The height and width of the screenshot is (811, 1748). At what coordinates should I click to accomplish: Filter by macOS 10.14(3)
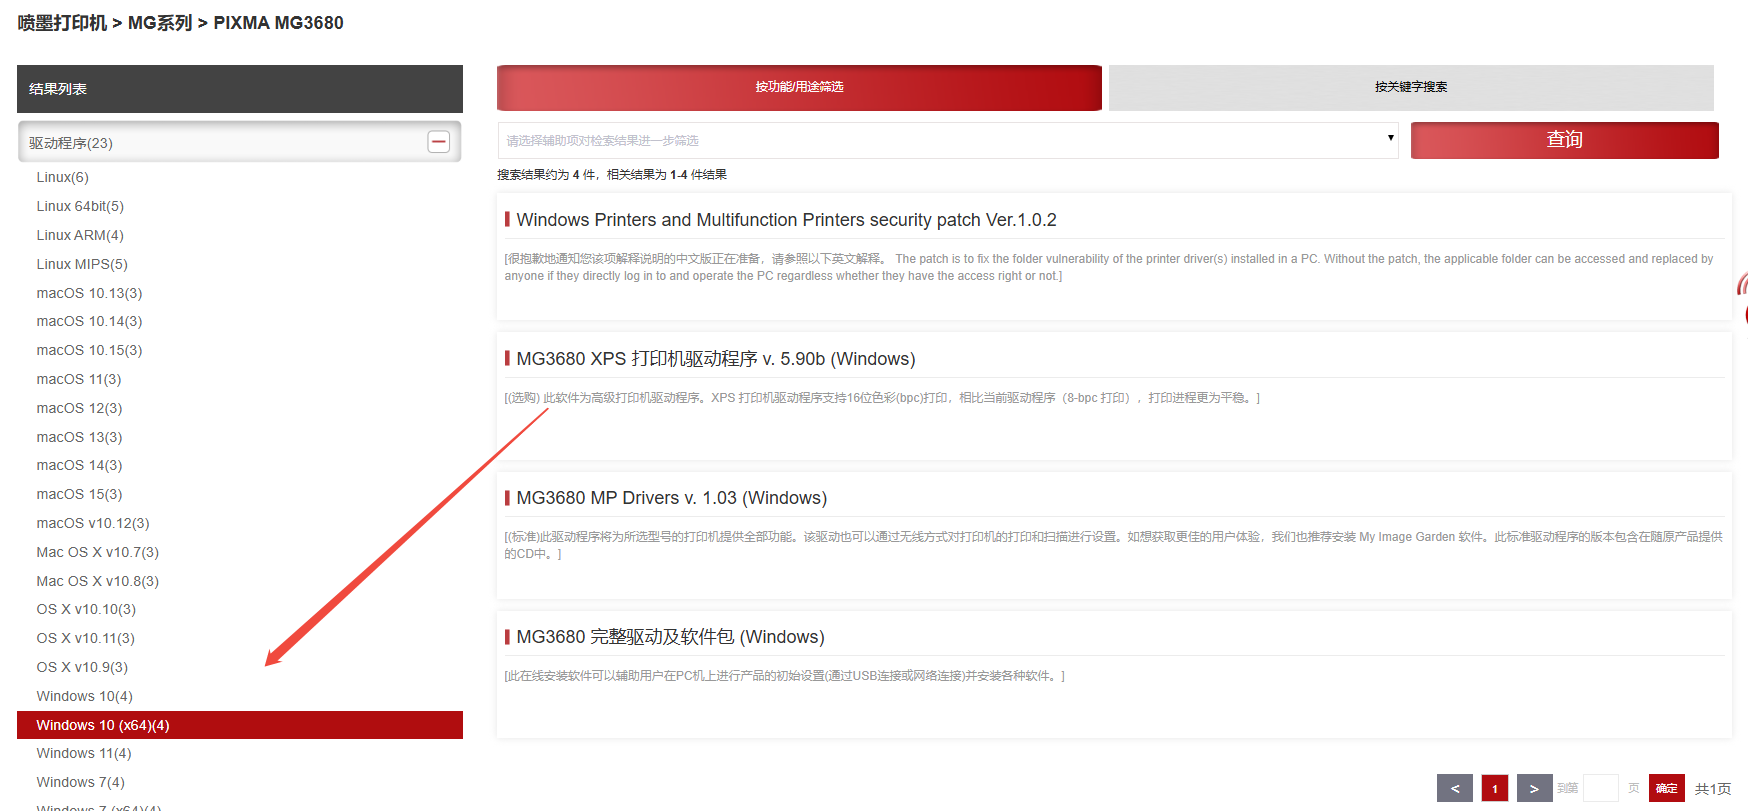pos(89,321)
